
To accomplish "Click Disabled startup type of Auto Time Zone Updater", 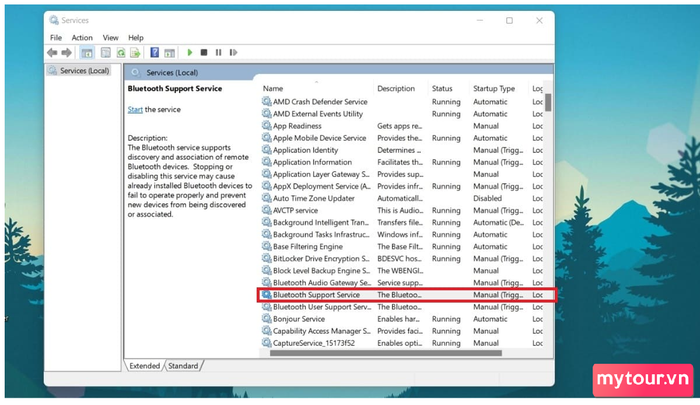I will [x=487, y=198].
